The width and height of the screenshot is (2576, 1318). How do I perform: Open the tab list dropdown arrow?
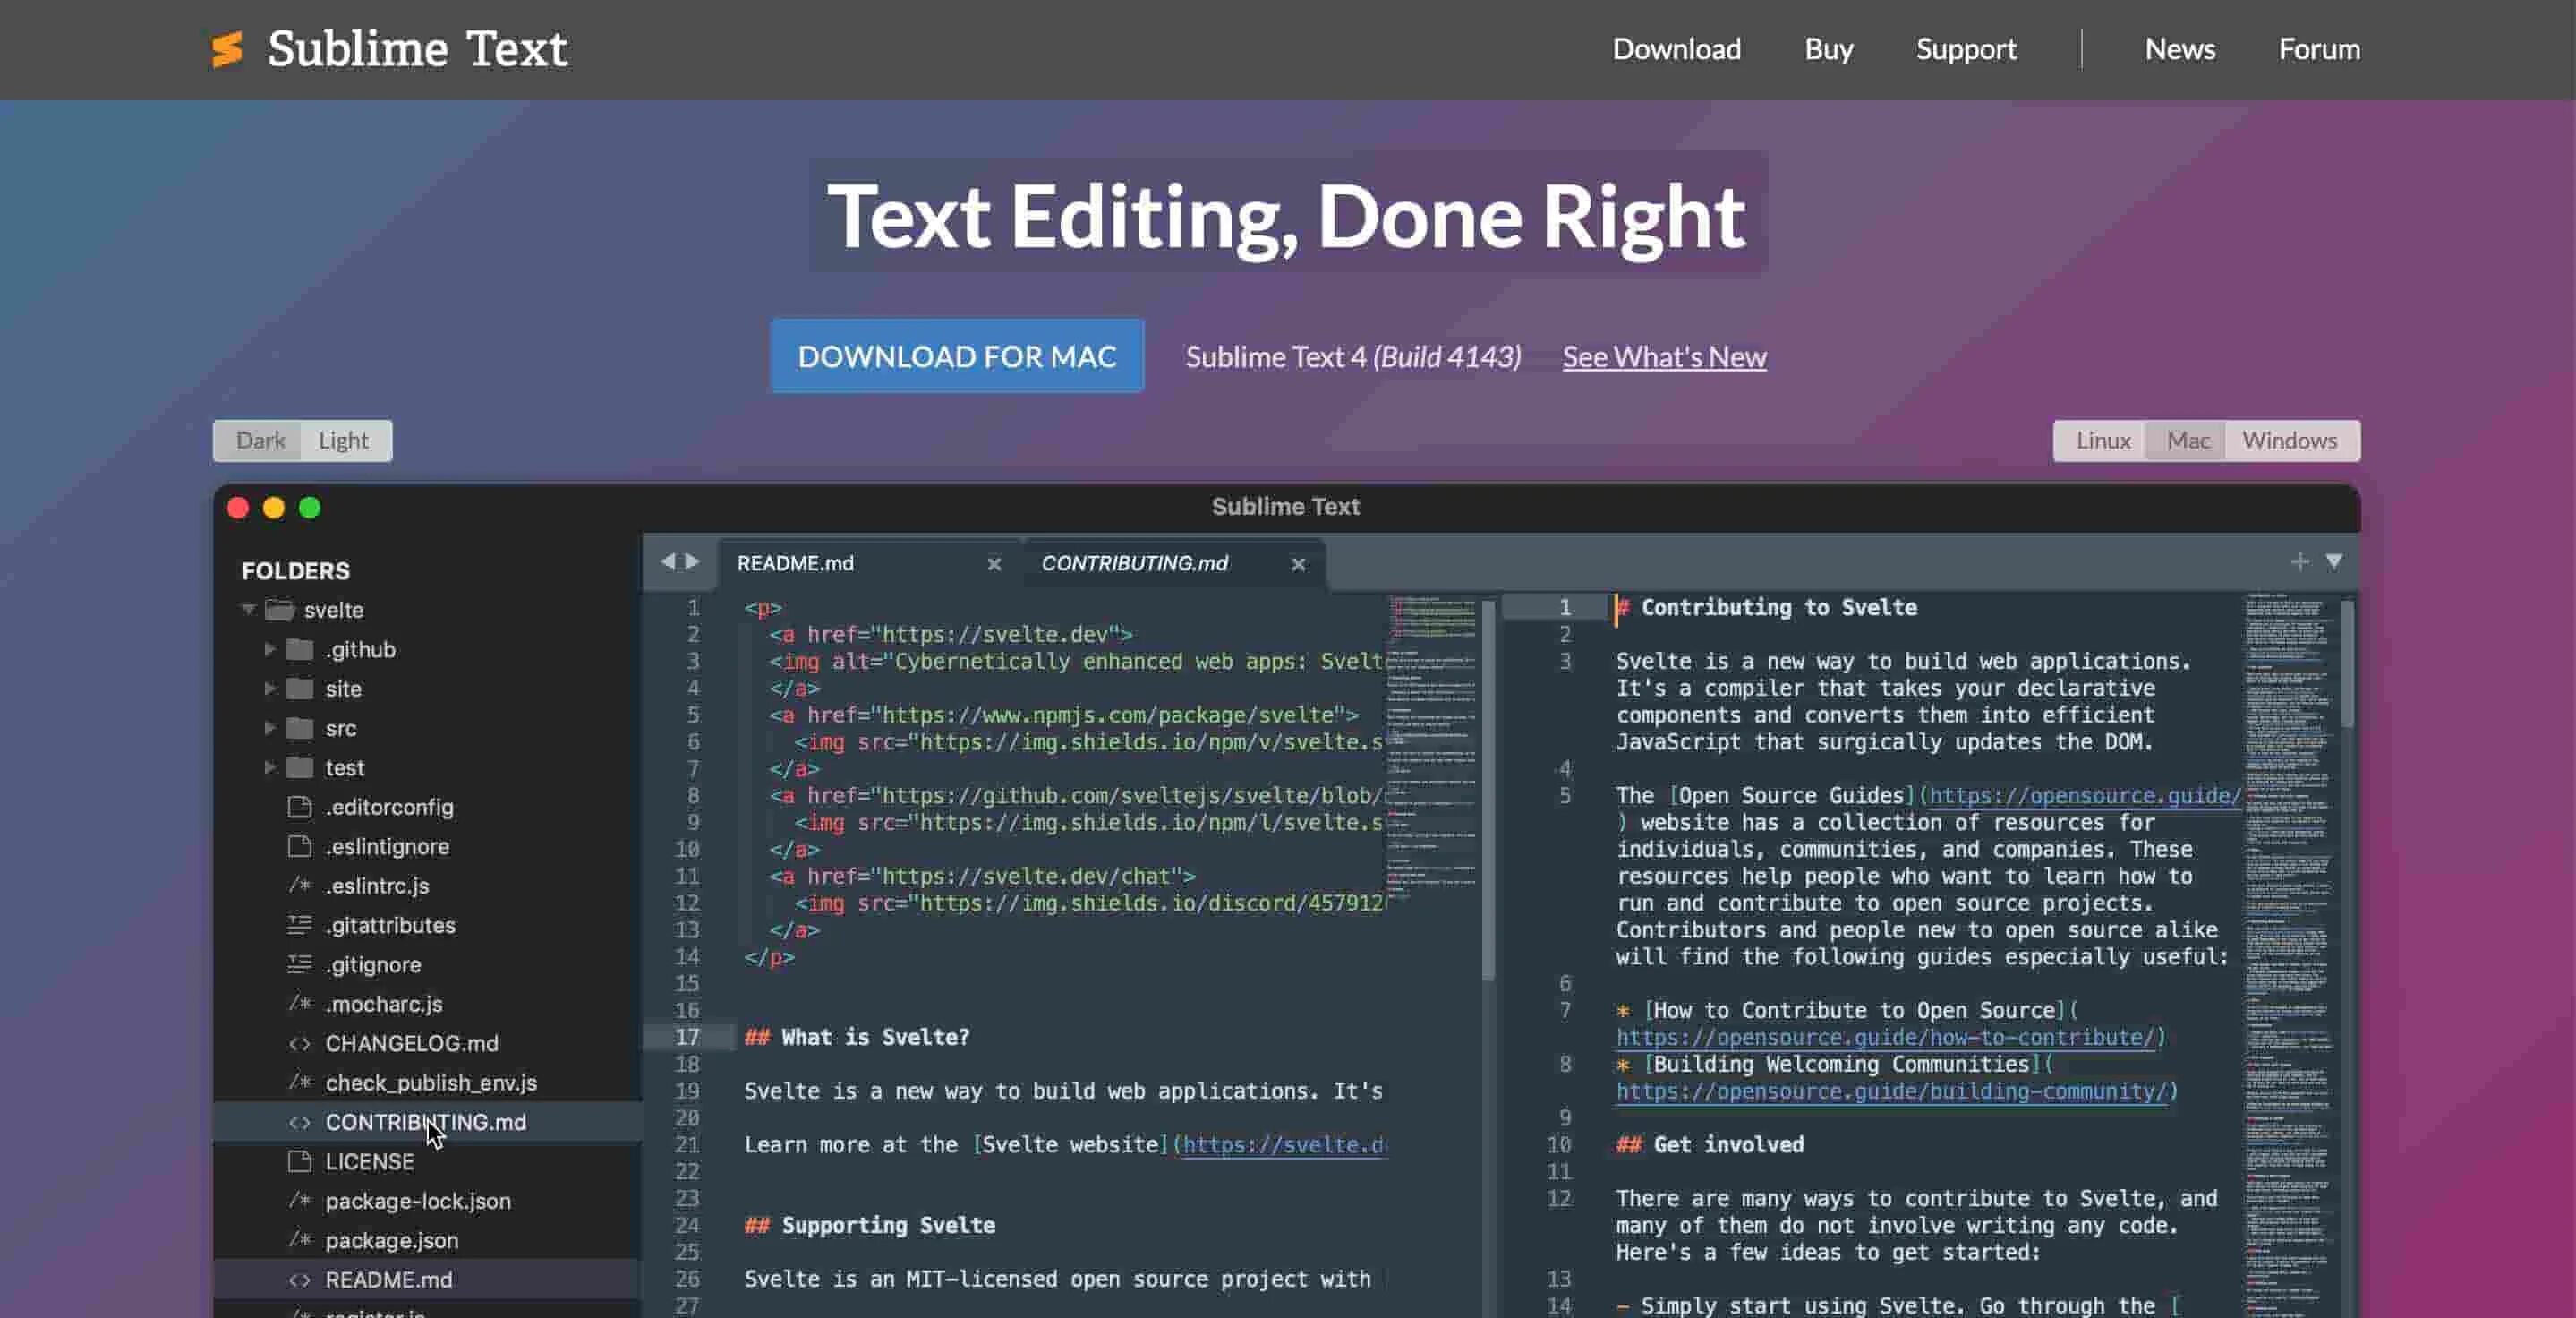pyautogui.click(x=2333, y=561)
